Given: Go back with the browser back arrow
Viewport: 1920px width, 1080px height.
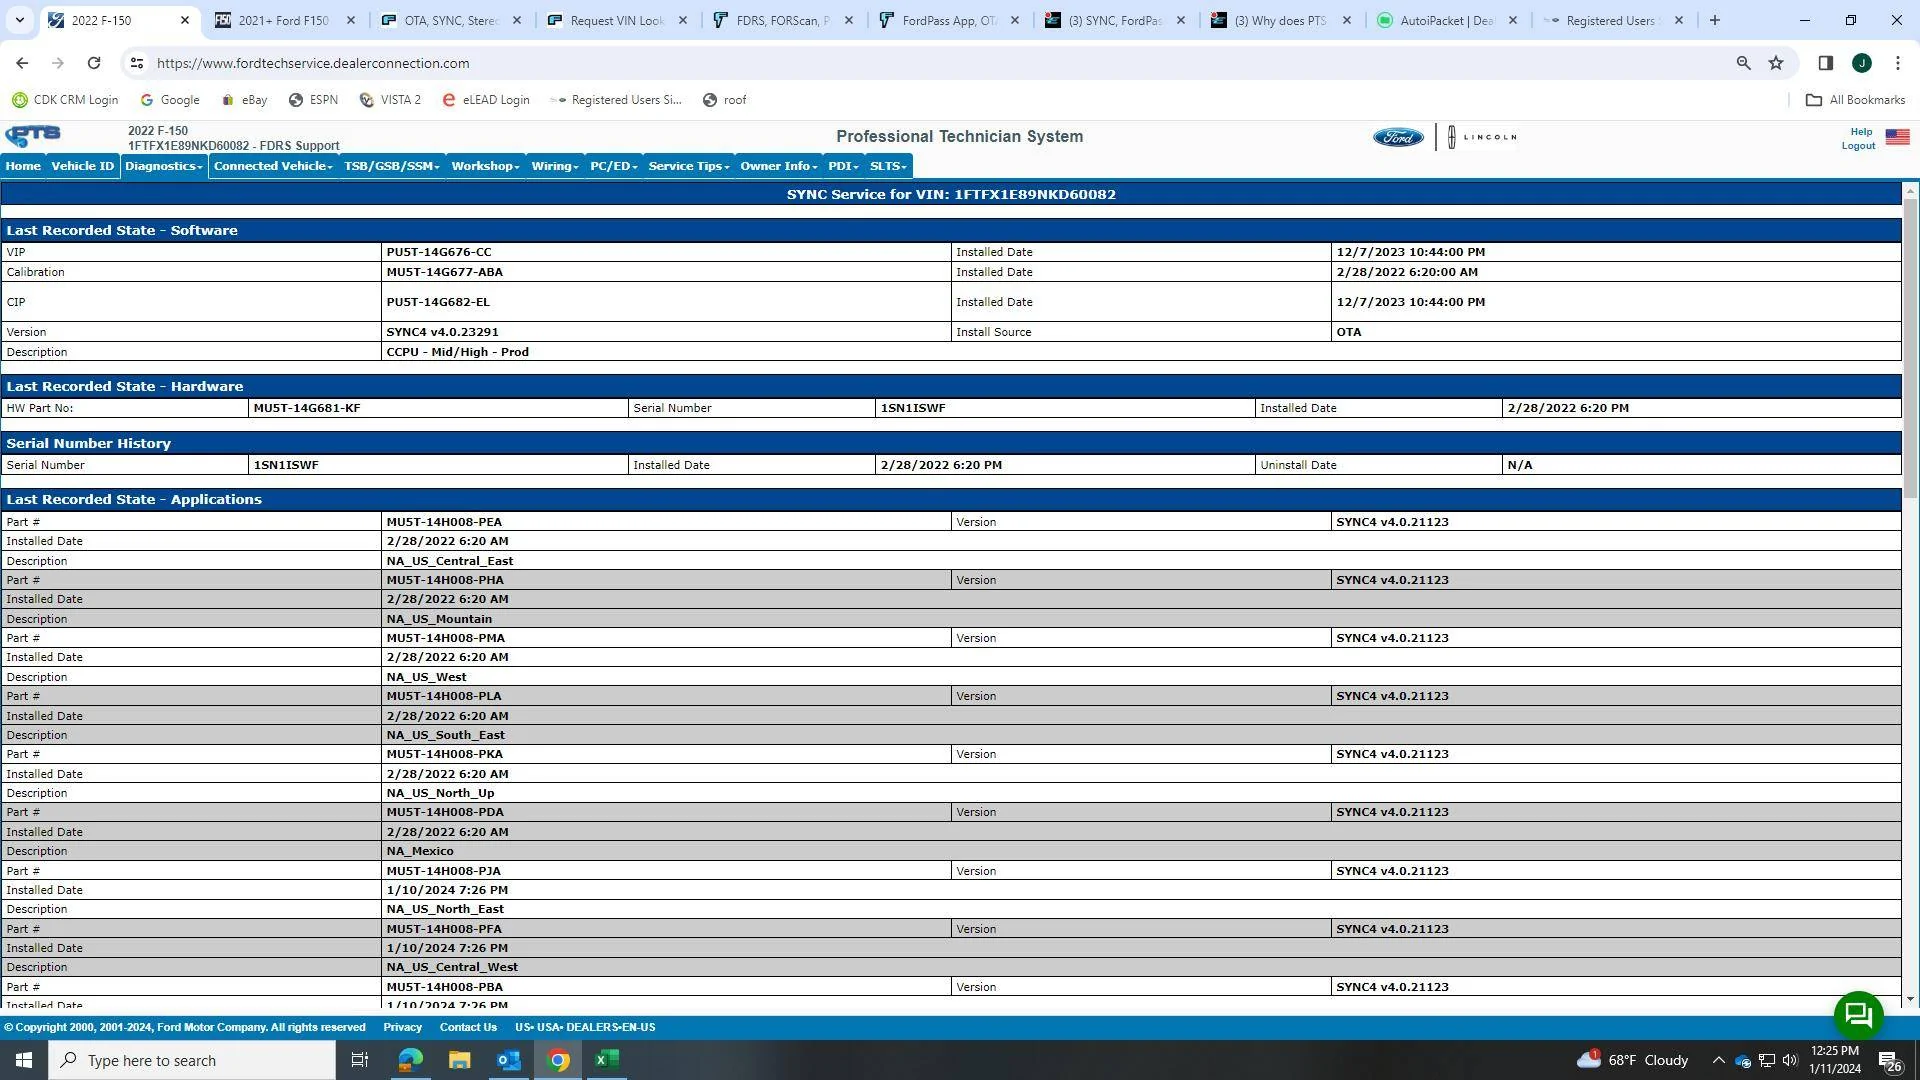Looking at the screenshot, I should pyautogui.click(x=22, y=63).
